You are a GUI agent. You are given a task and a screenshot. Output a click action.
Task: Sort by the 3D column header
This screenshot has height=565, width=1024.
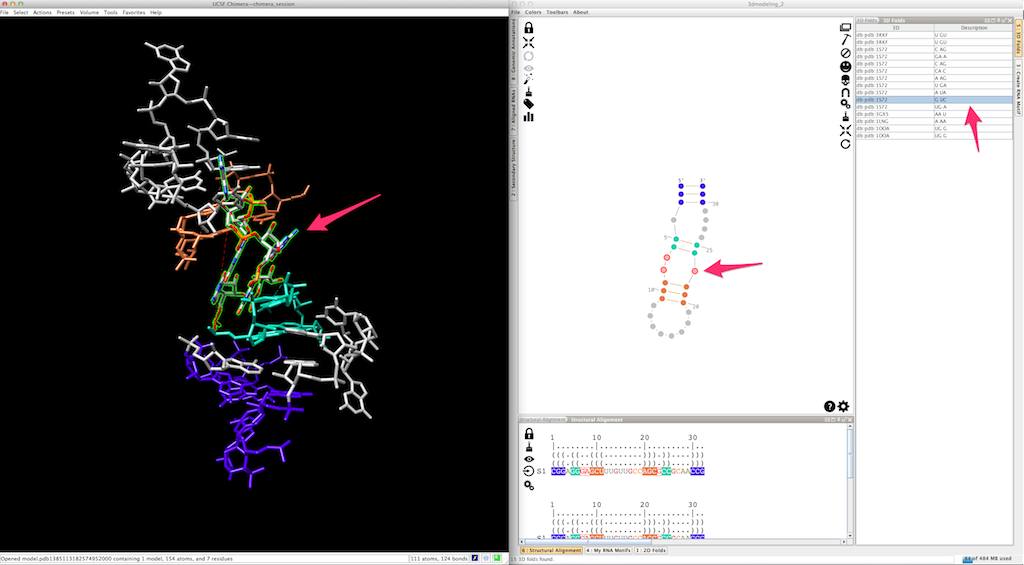895,28
